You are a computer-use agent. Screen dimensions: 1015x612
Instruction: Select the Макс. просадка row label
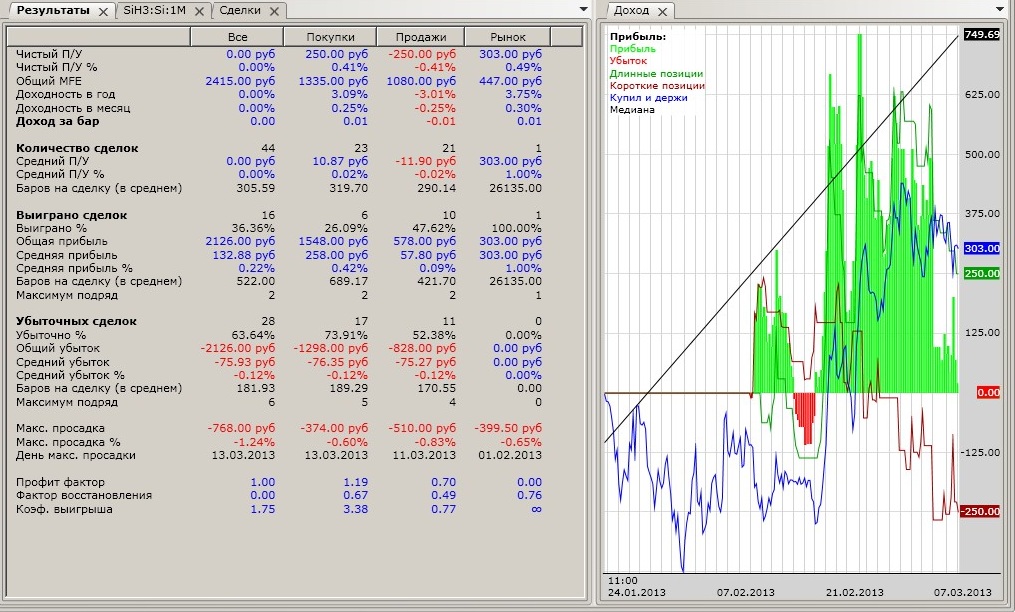[x=60, y=428]
